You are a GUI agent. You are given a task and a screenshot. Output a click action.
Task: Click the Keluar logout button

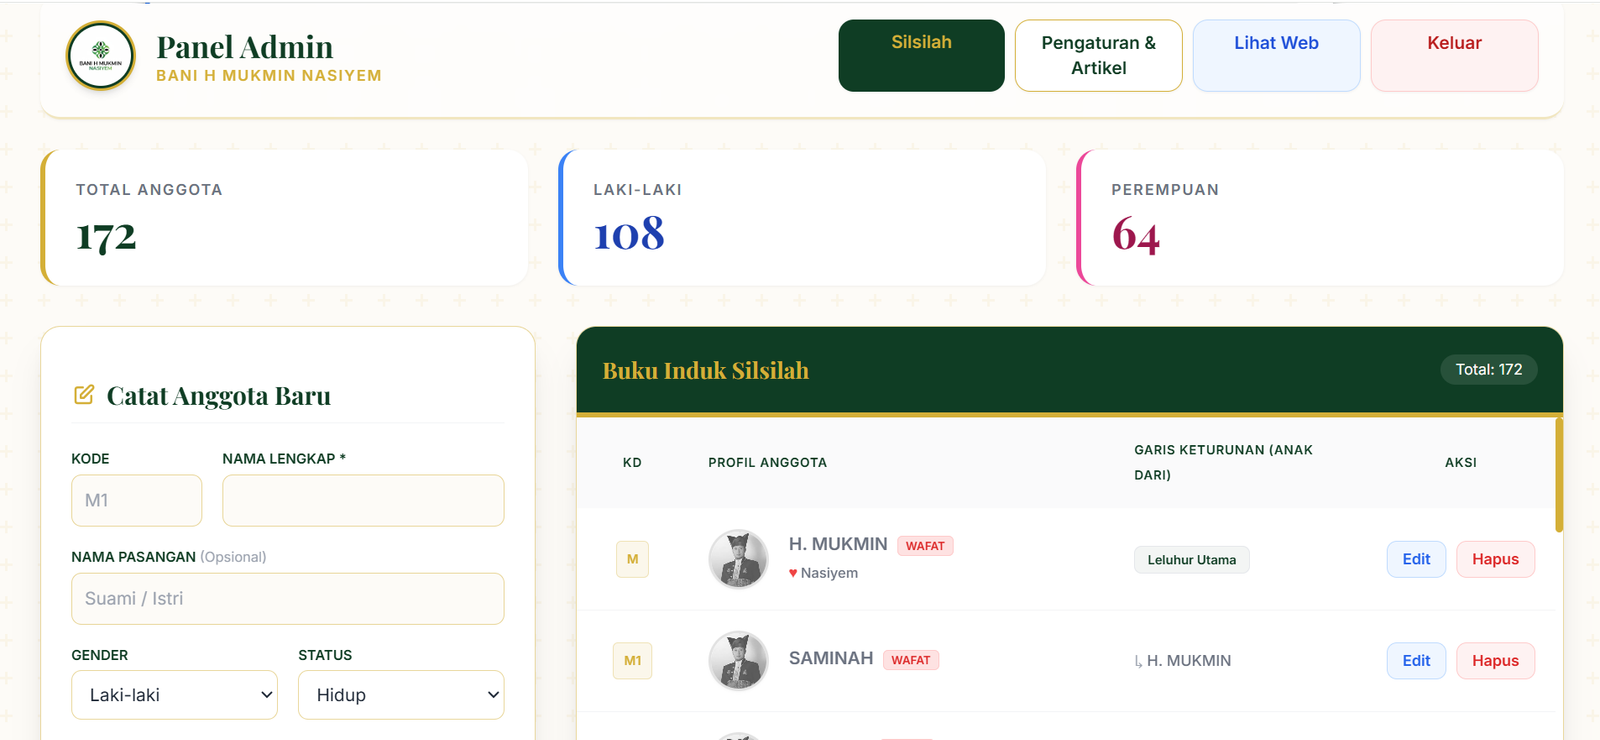coord(1454,55)
